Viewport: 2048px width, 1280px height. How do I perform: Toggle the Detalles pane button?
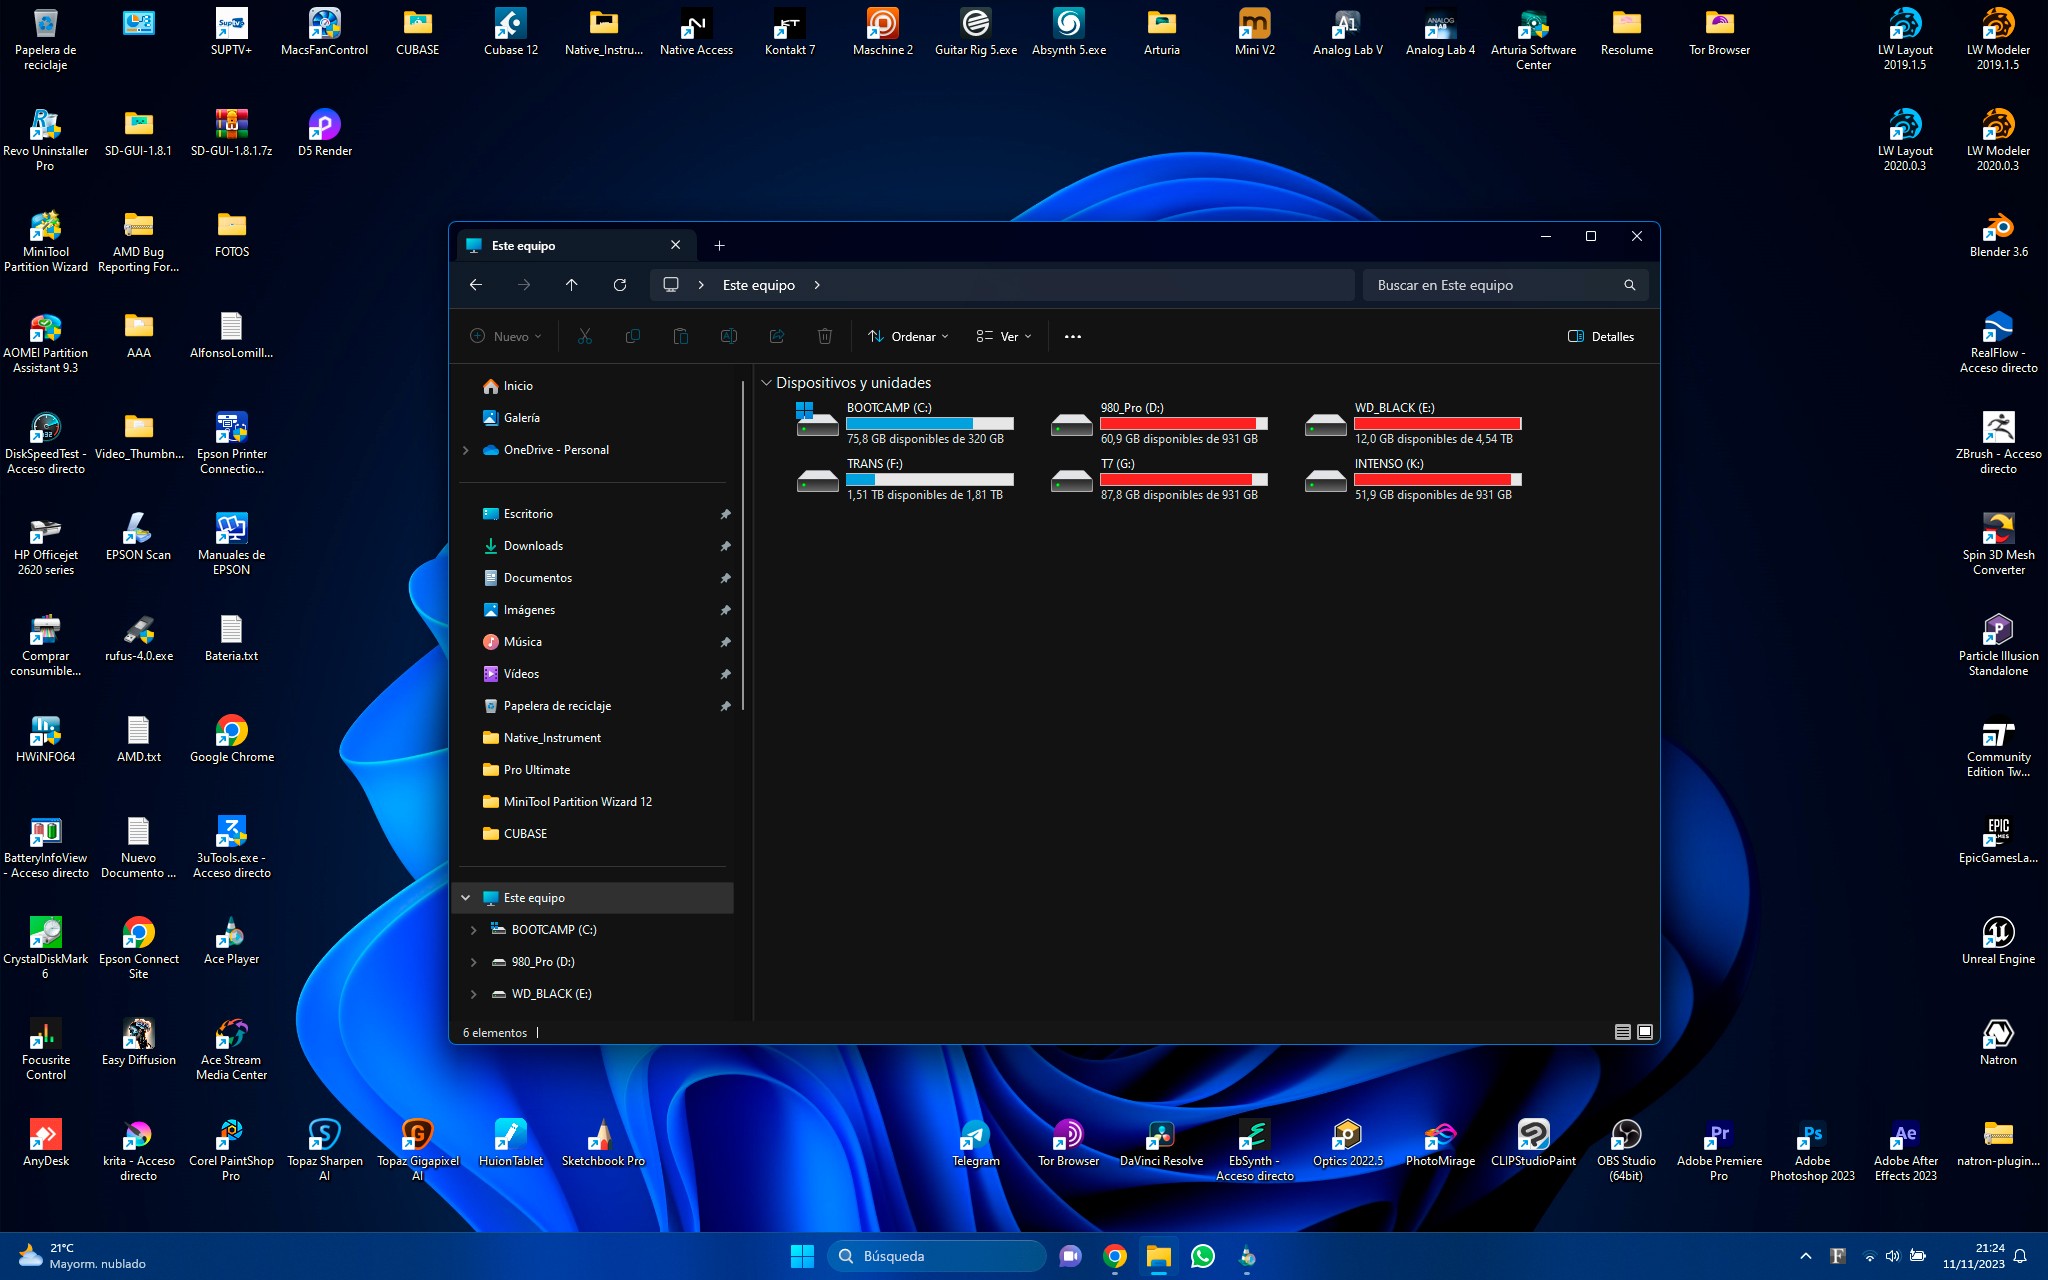pyautogui.click(x=1600, y=337)
